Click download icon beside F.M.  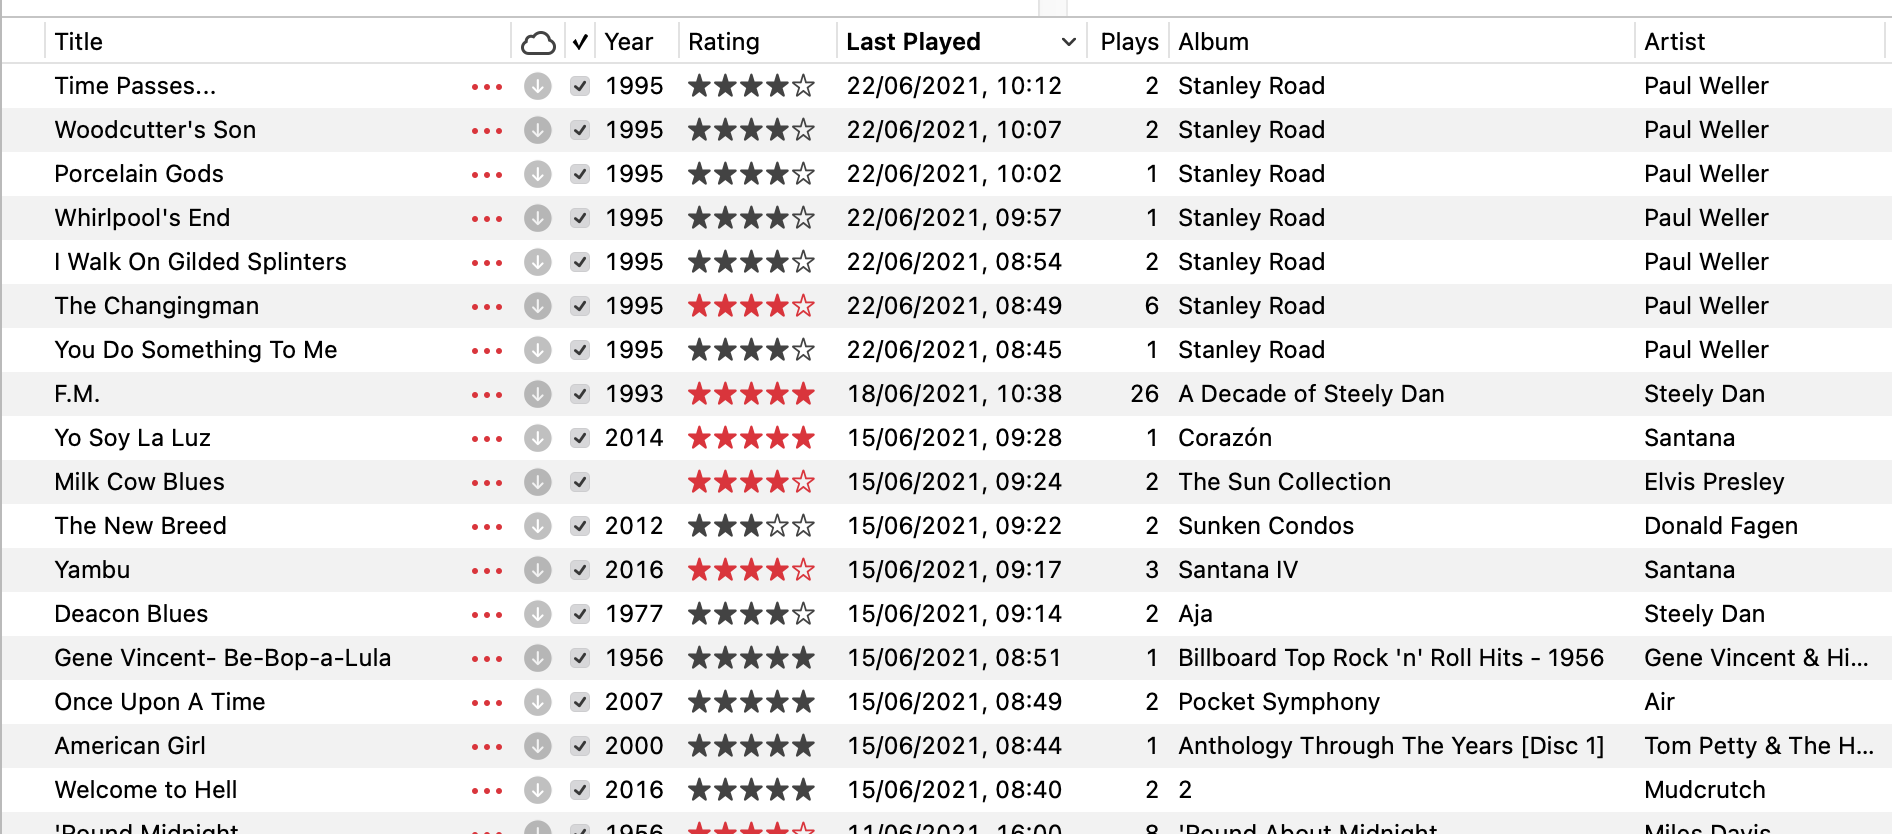[x=538, y=394]
